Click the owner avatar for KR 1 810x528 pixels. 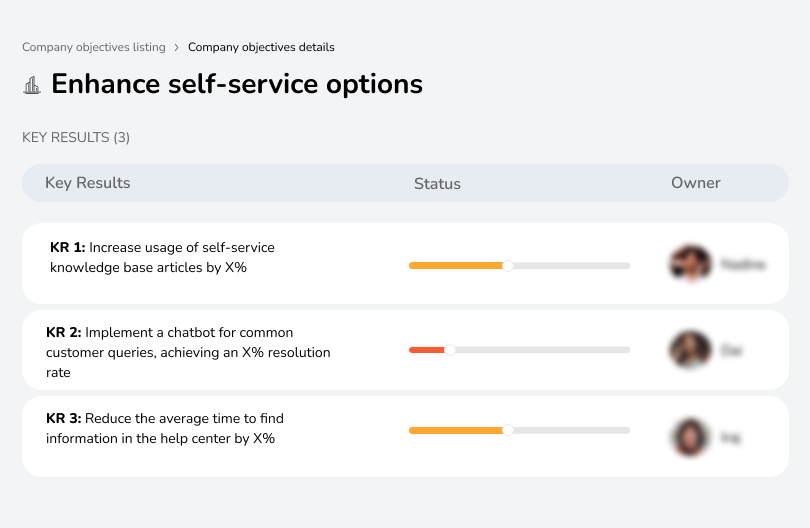tap(689, 264)
